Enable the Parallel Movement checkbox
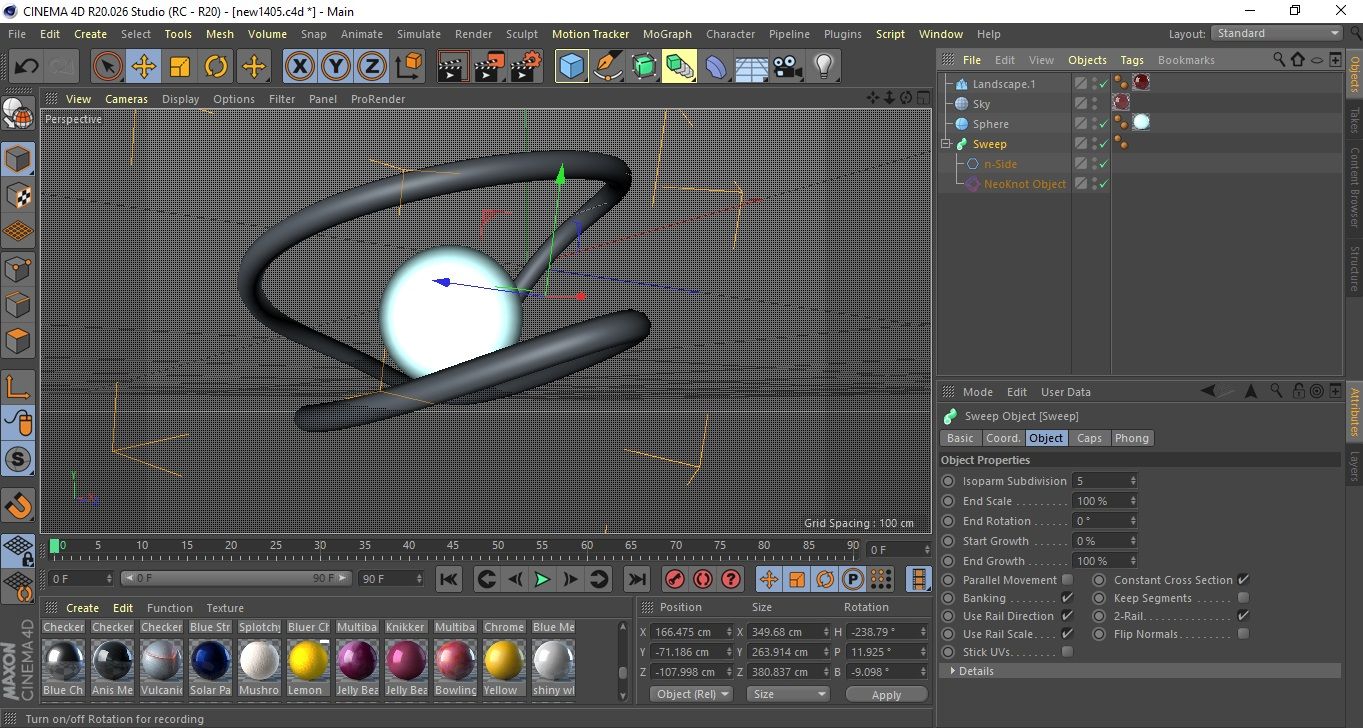Viewport: 1363px width, 728px height. pyautogui.click(x=1067, y=580)
